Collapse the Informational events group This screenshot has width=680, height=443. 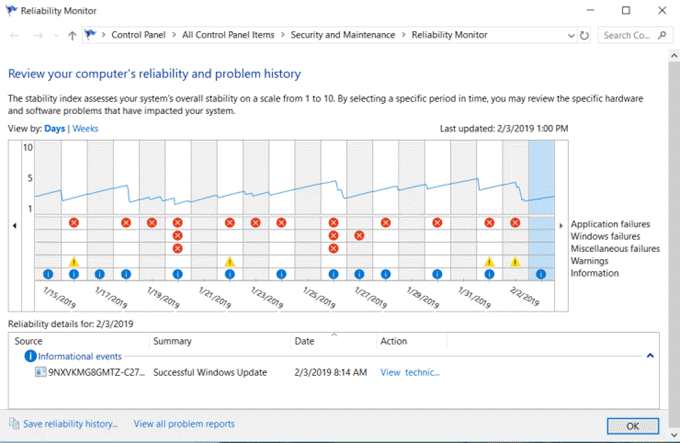(x=650, y=356)
